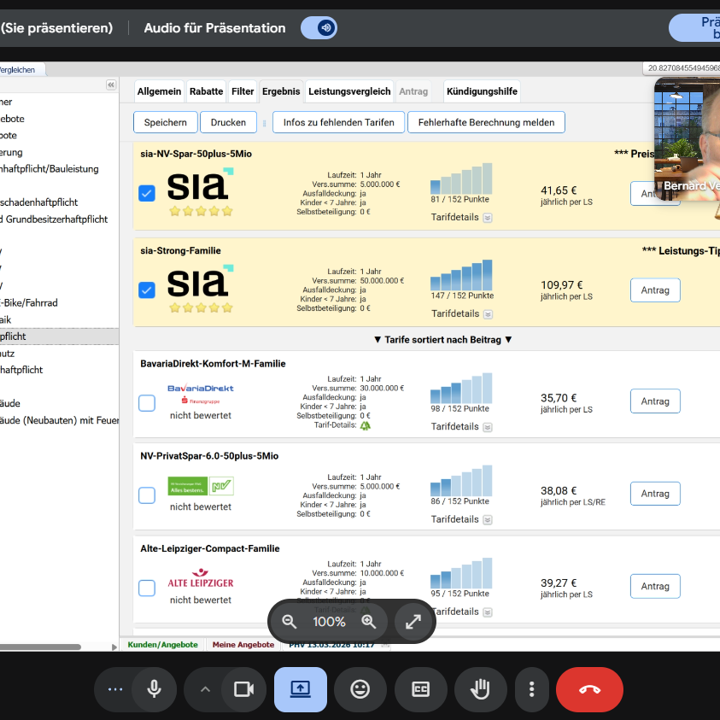720x720 pixels.
Task: Turn off the camera
Action: coord(243,689)
